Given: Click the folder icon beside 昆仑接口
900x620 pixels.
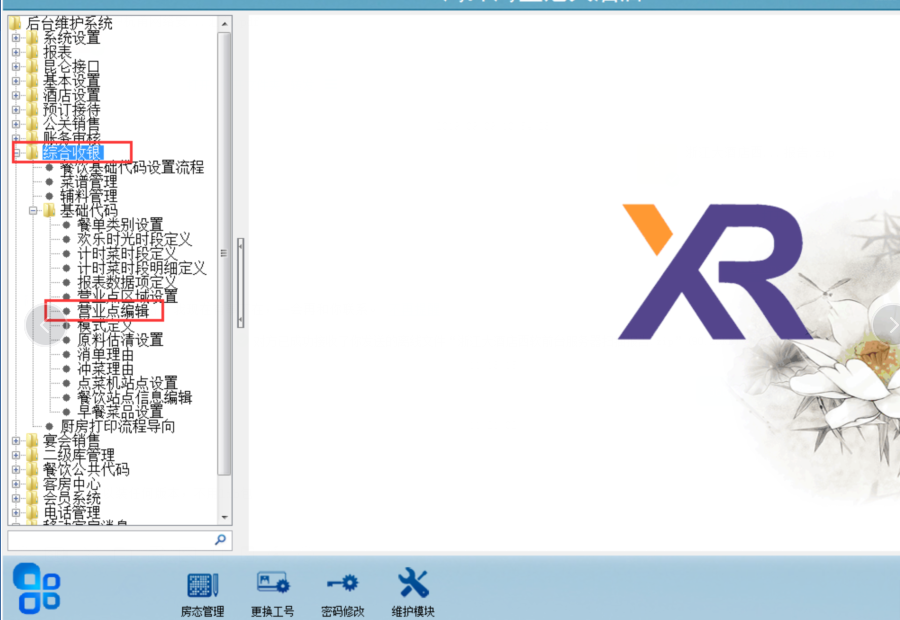Looking at the screenshot, I should pyautogui.click(x=33, y=67).
